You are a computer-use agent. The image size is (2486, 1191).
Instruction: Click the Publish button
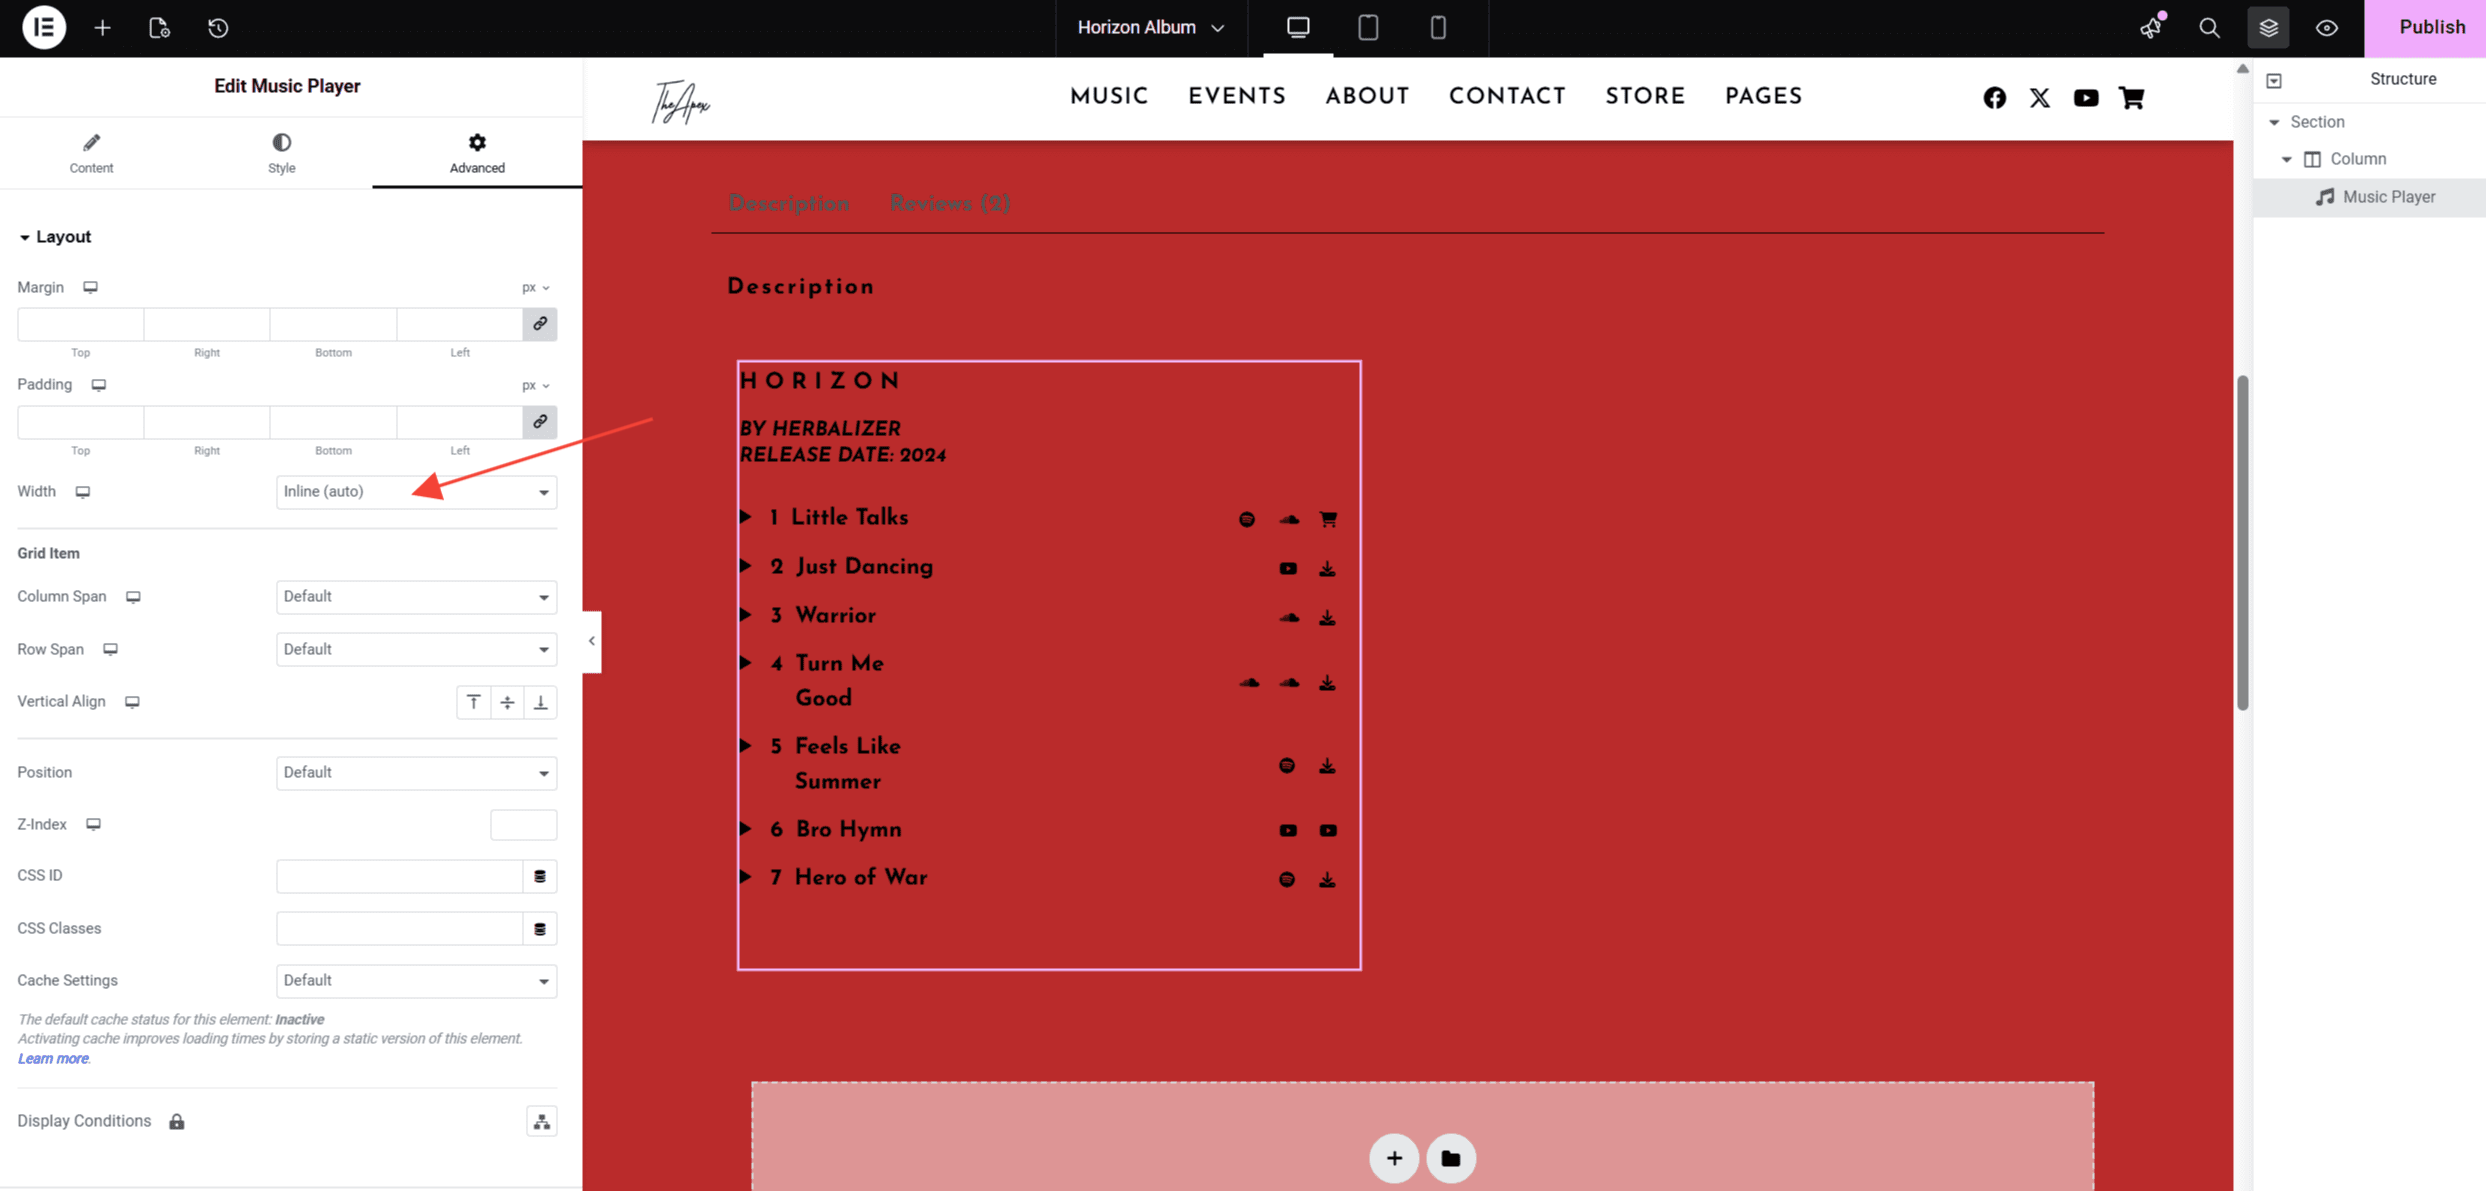tap(2430, 27)
